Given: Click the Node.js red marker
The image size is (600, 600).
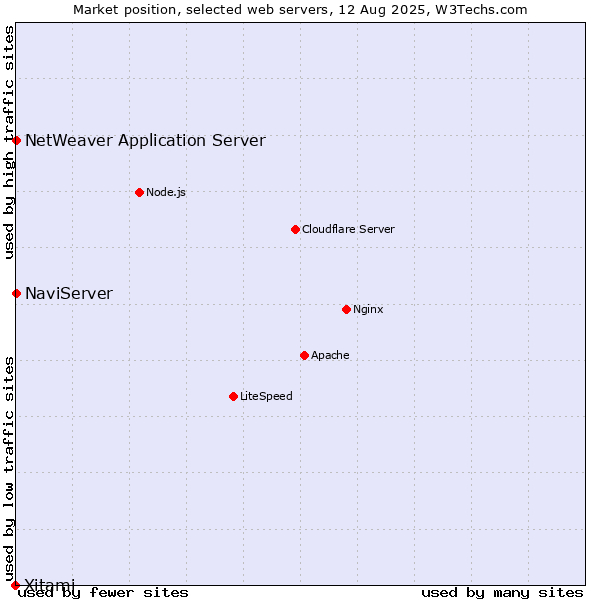Looking at the screenshot, I should 140,192.
